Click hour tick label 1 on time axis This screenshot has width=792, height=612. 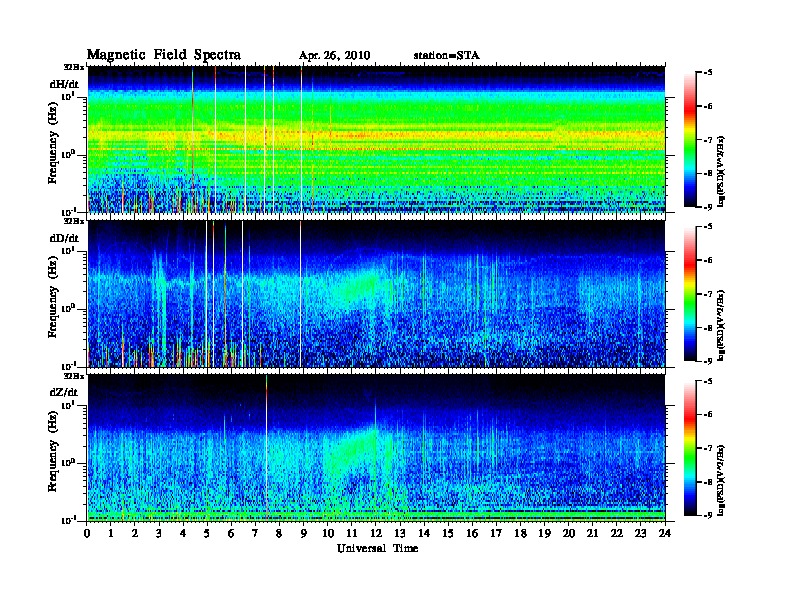[x=111, y=534]
